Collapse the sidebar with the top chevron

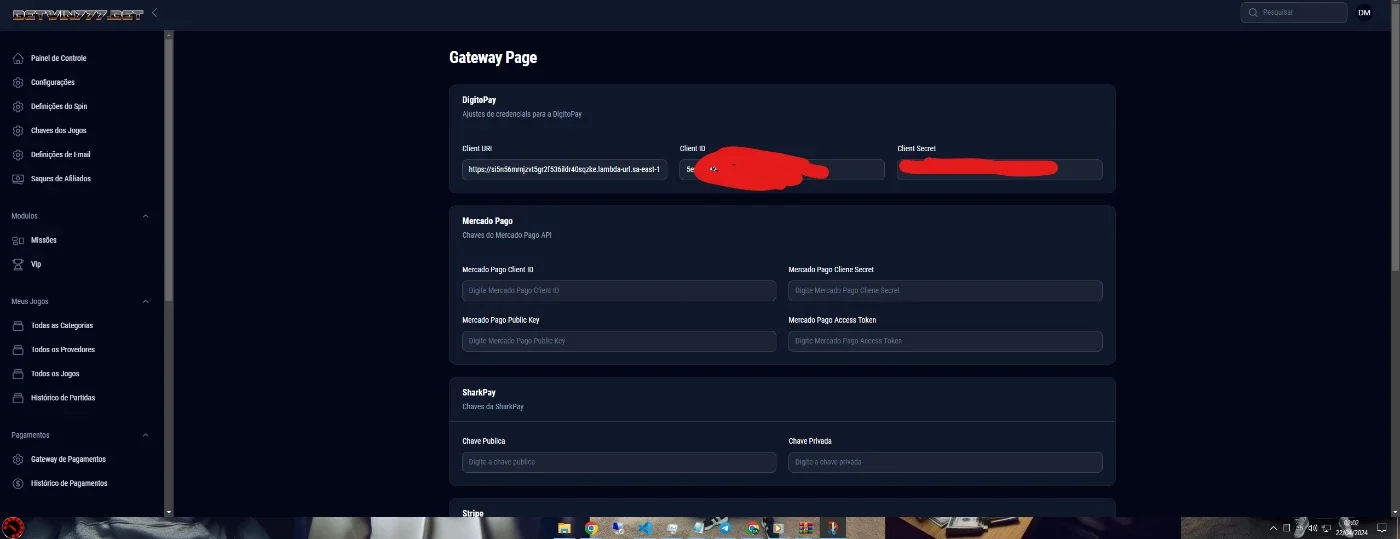[x=154, y=13]
